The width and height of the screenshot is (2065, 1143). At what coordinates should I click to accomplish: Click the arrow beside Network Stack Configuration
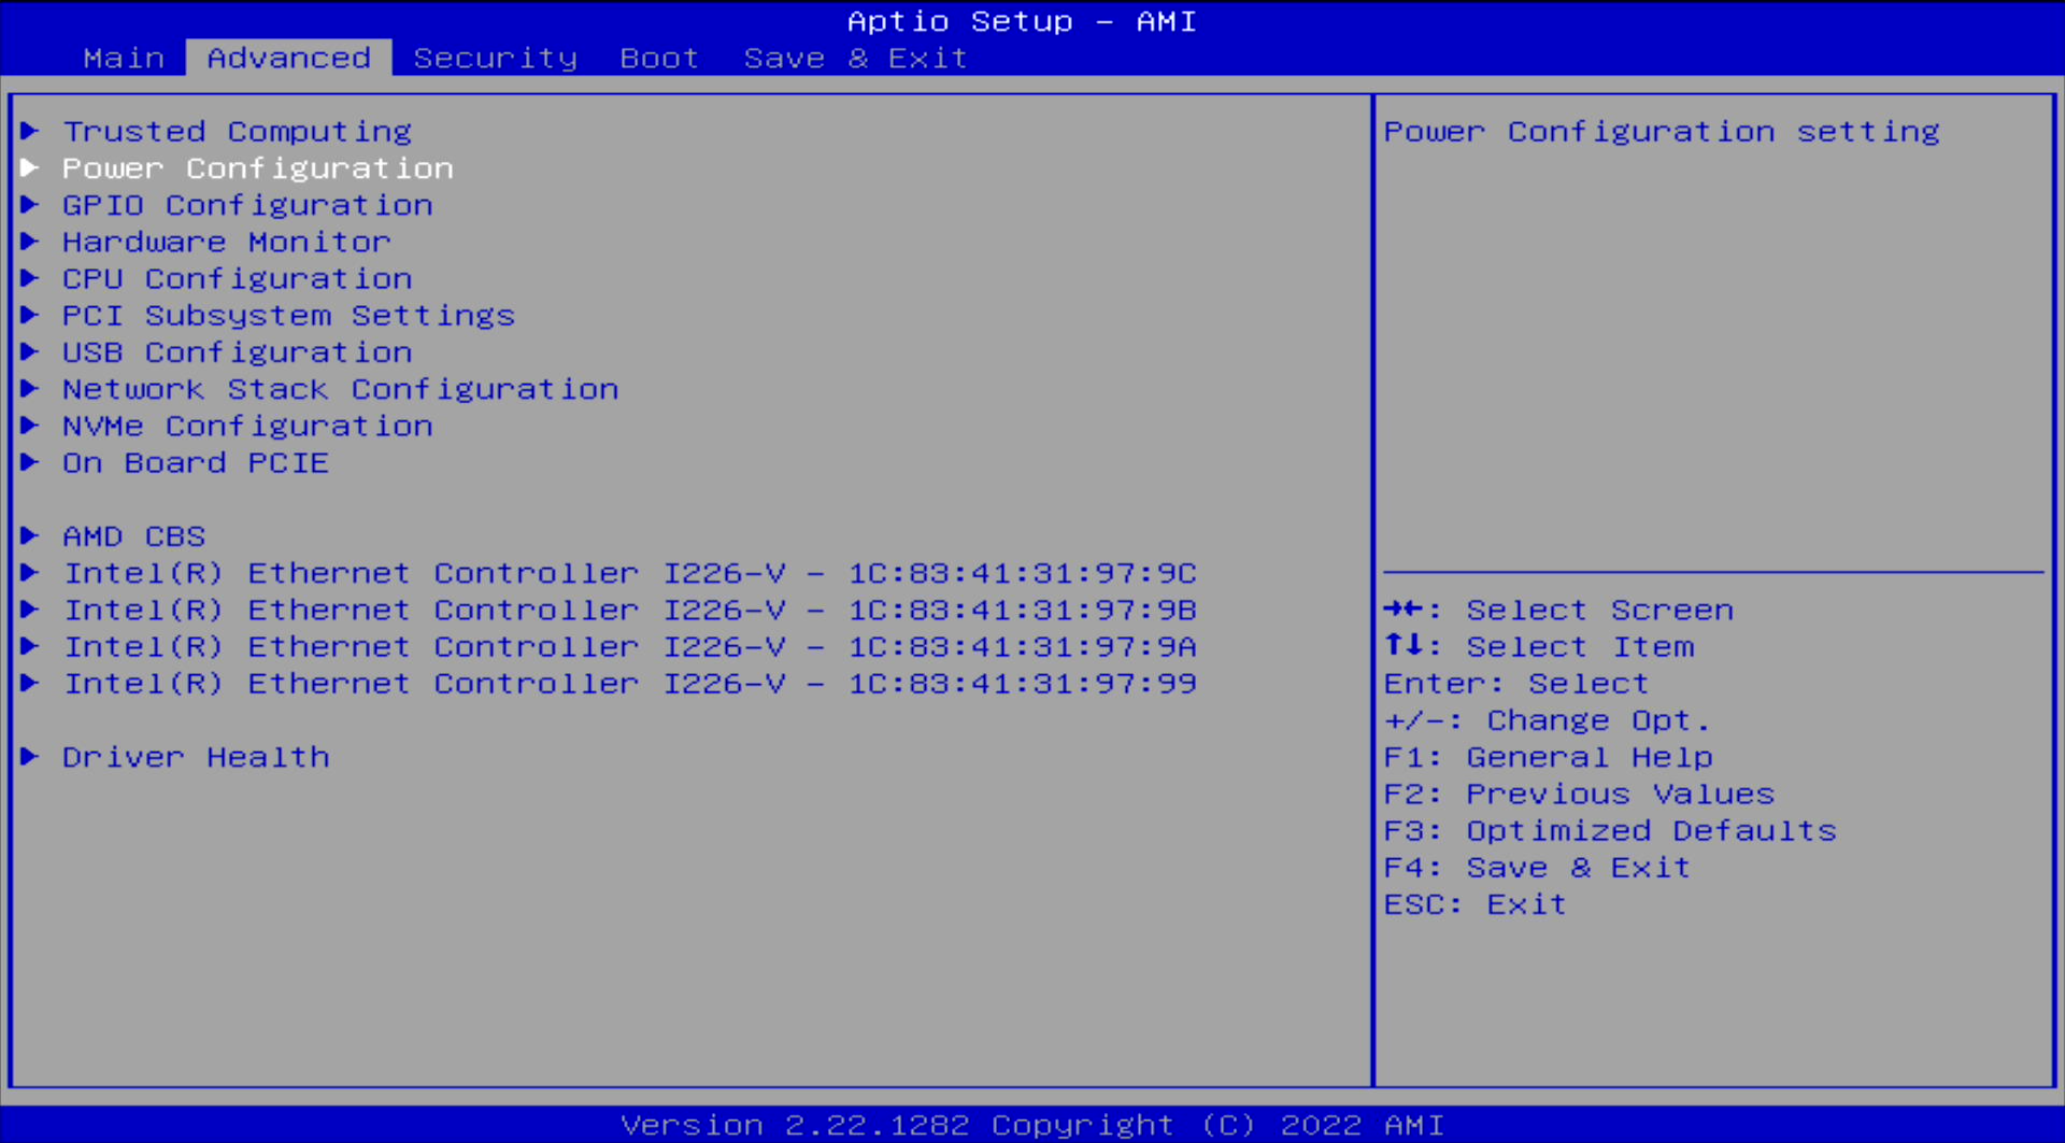pyautogui.click(x=30, y=388)
